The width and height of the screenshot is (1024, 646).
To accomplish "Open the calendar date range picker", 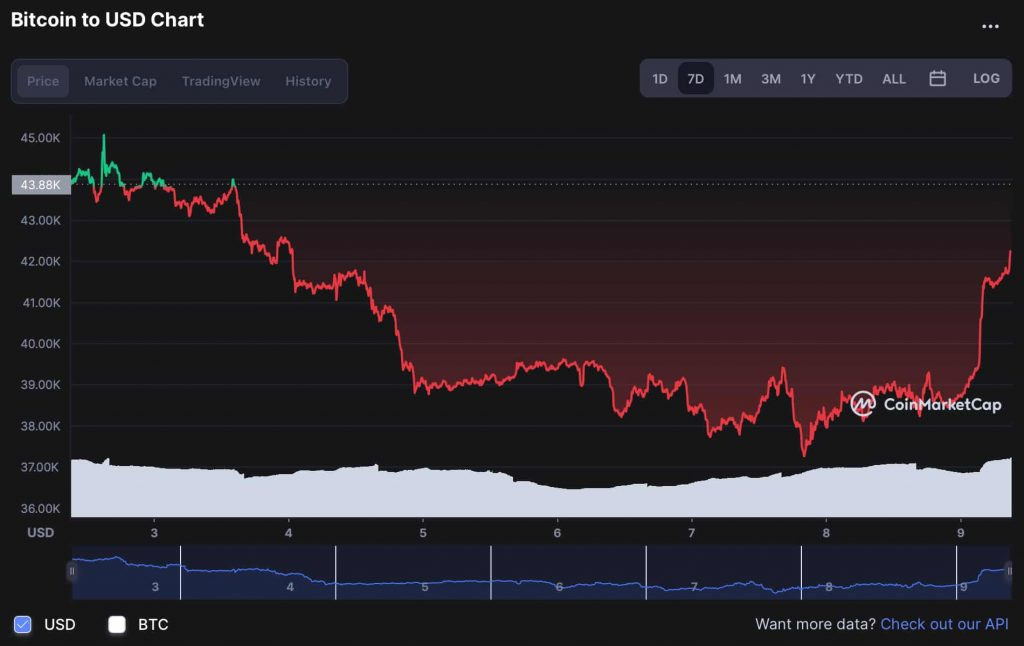I will click(937, 78).
